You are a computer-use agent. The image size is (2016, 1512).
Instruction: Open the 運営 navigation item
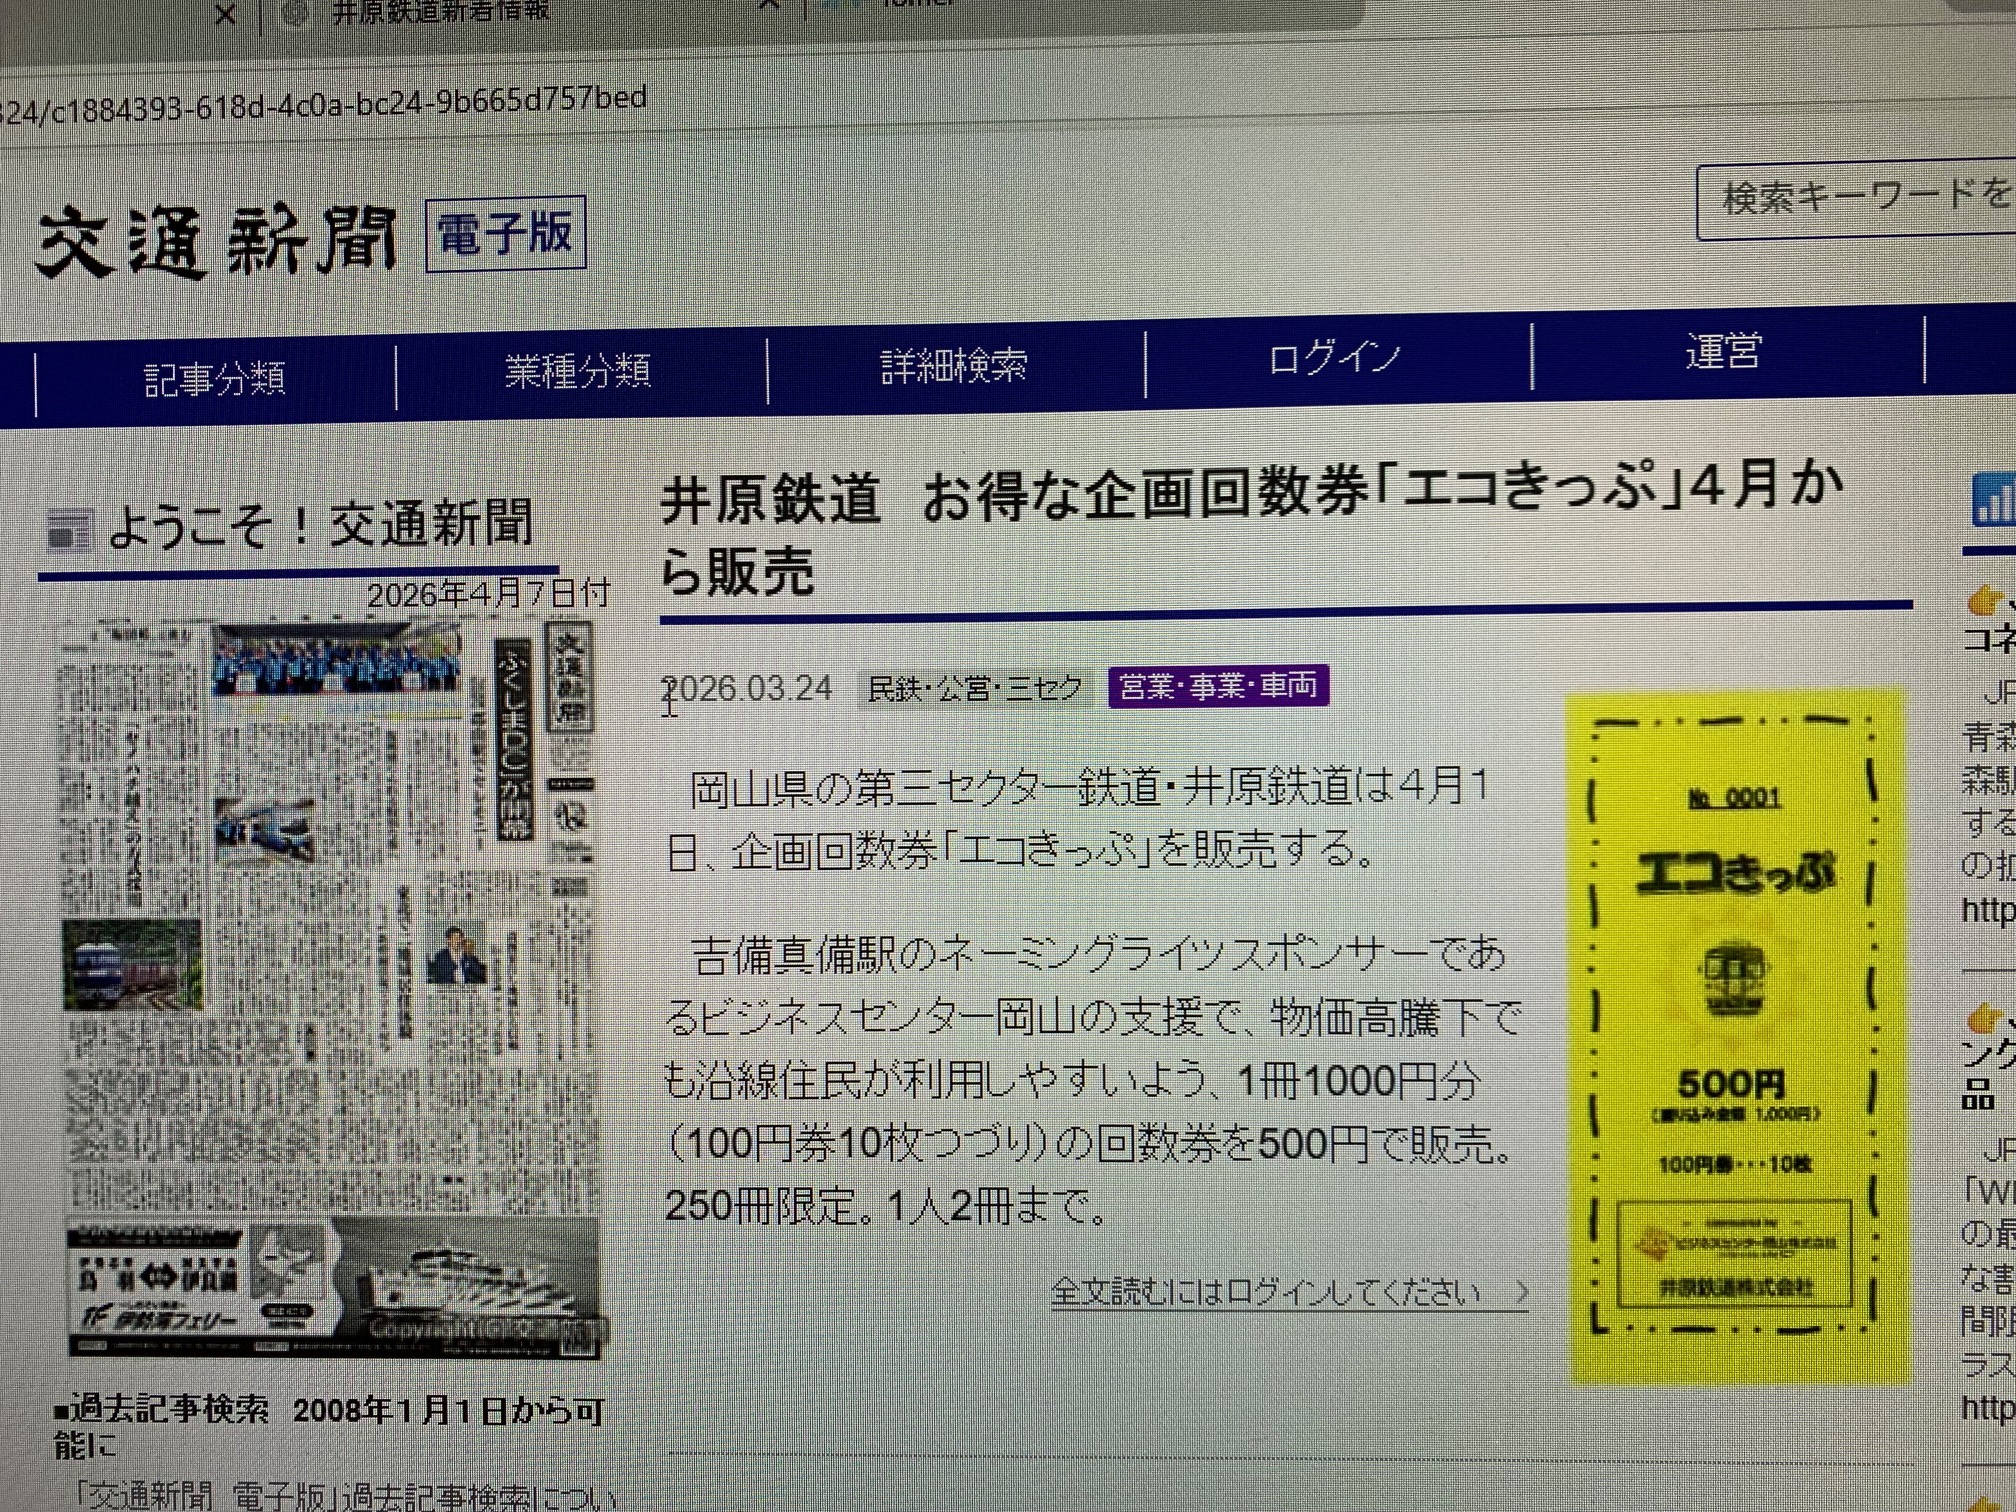point(1723,352)
